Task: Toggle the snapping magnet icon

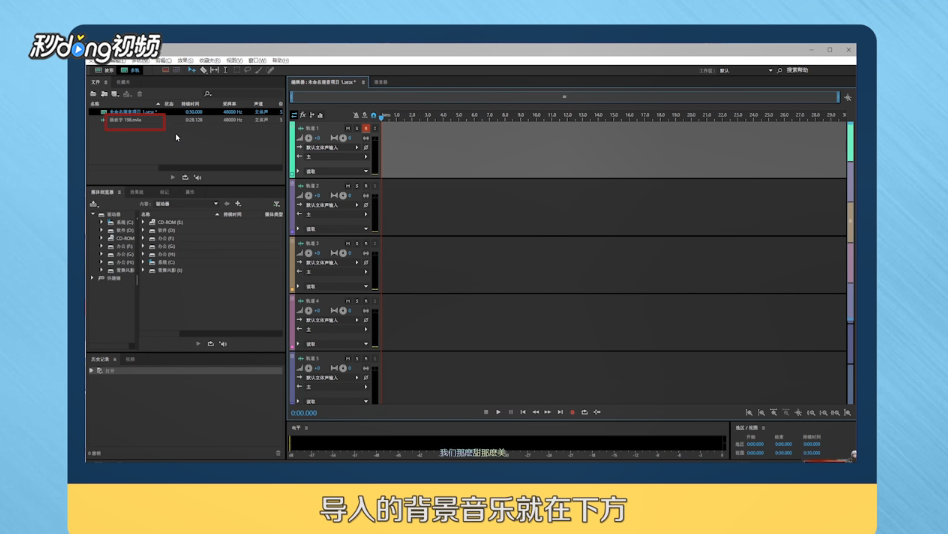Action: (x=374, y=115)
